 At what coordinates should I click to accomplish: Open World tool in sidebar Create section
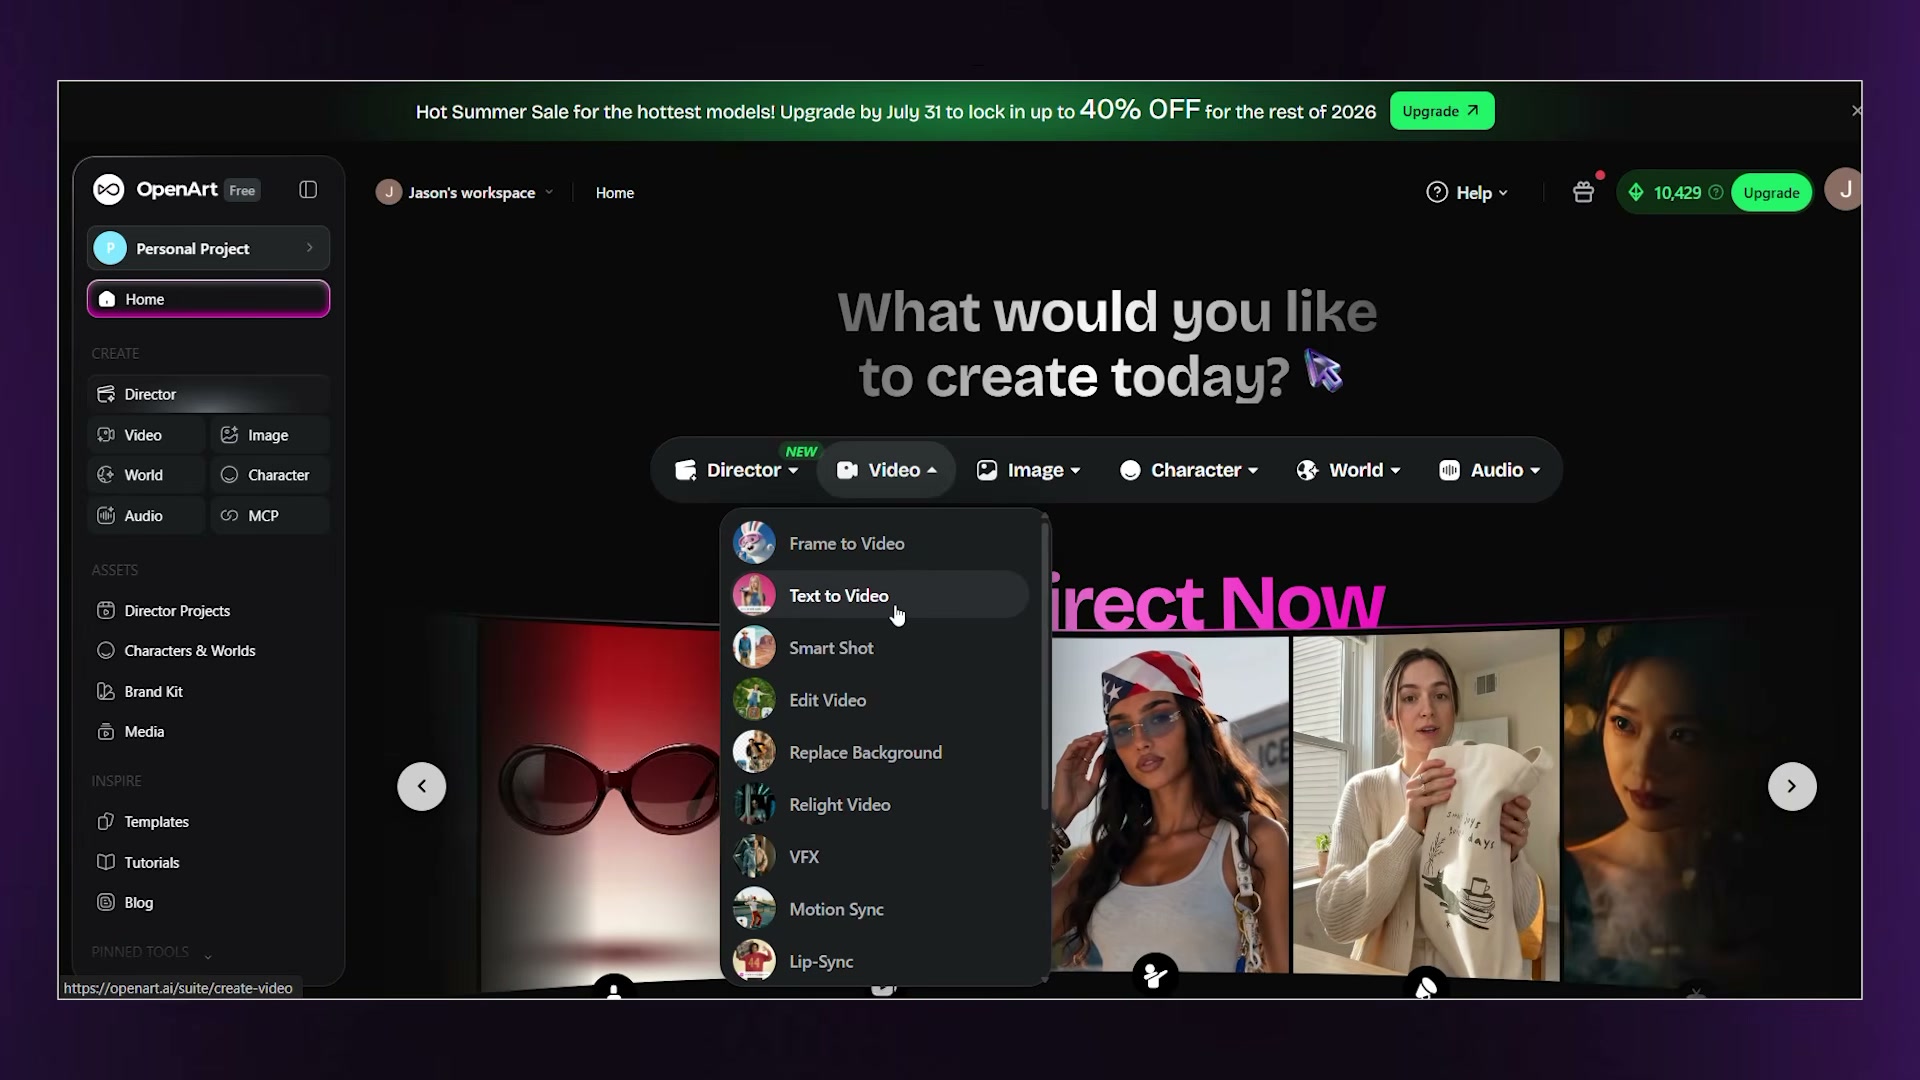pyautogui.click(x=146, y=475)
